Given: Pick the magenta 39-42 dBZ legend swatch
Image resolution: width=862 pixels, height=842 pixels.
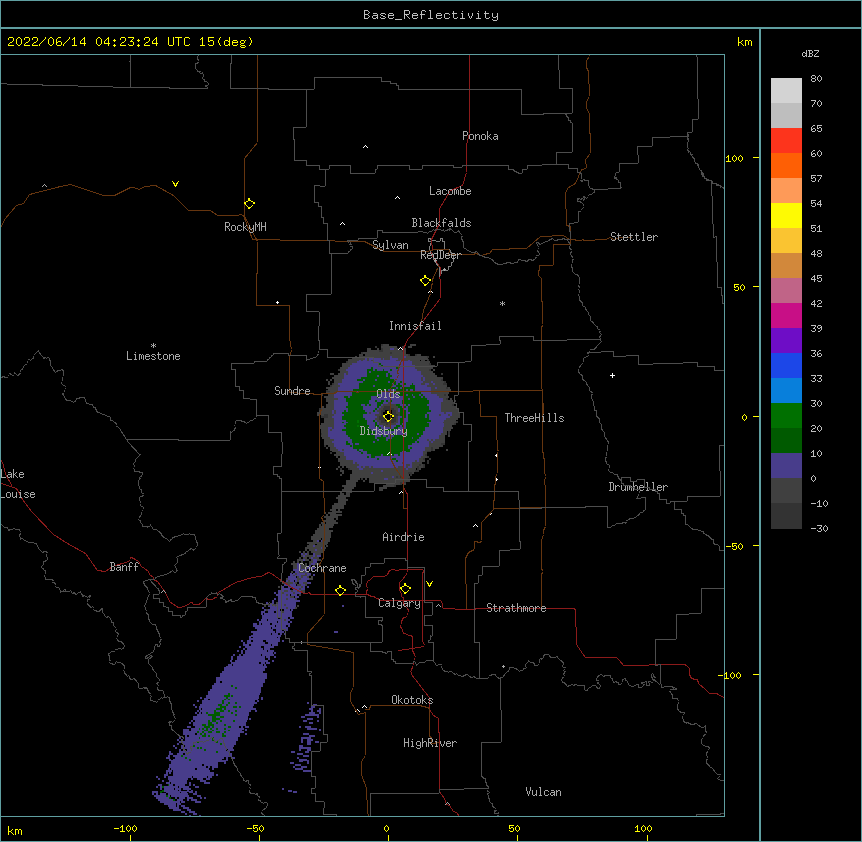Looking at the screenshot, I should (786, 315).
